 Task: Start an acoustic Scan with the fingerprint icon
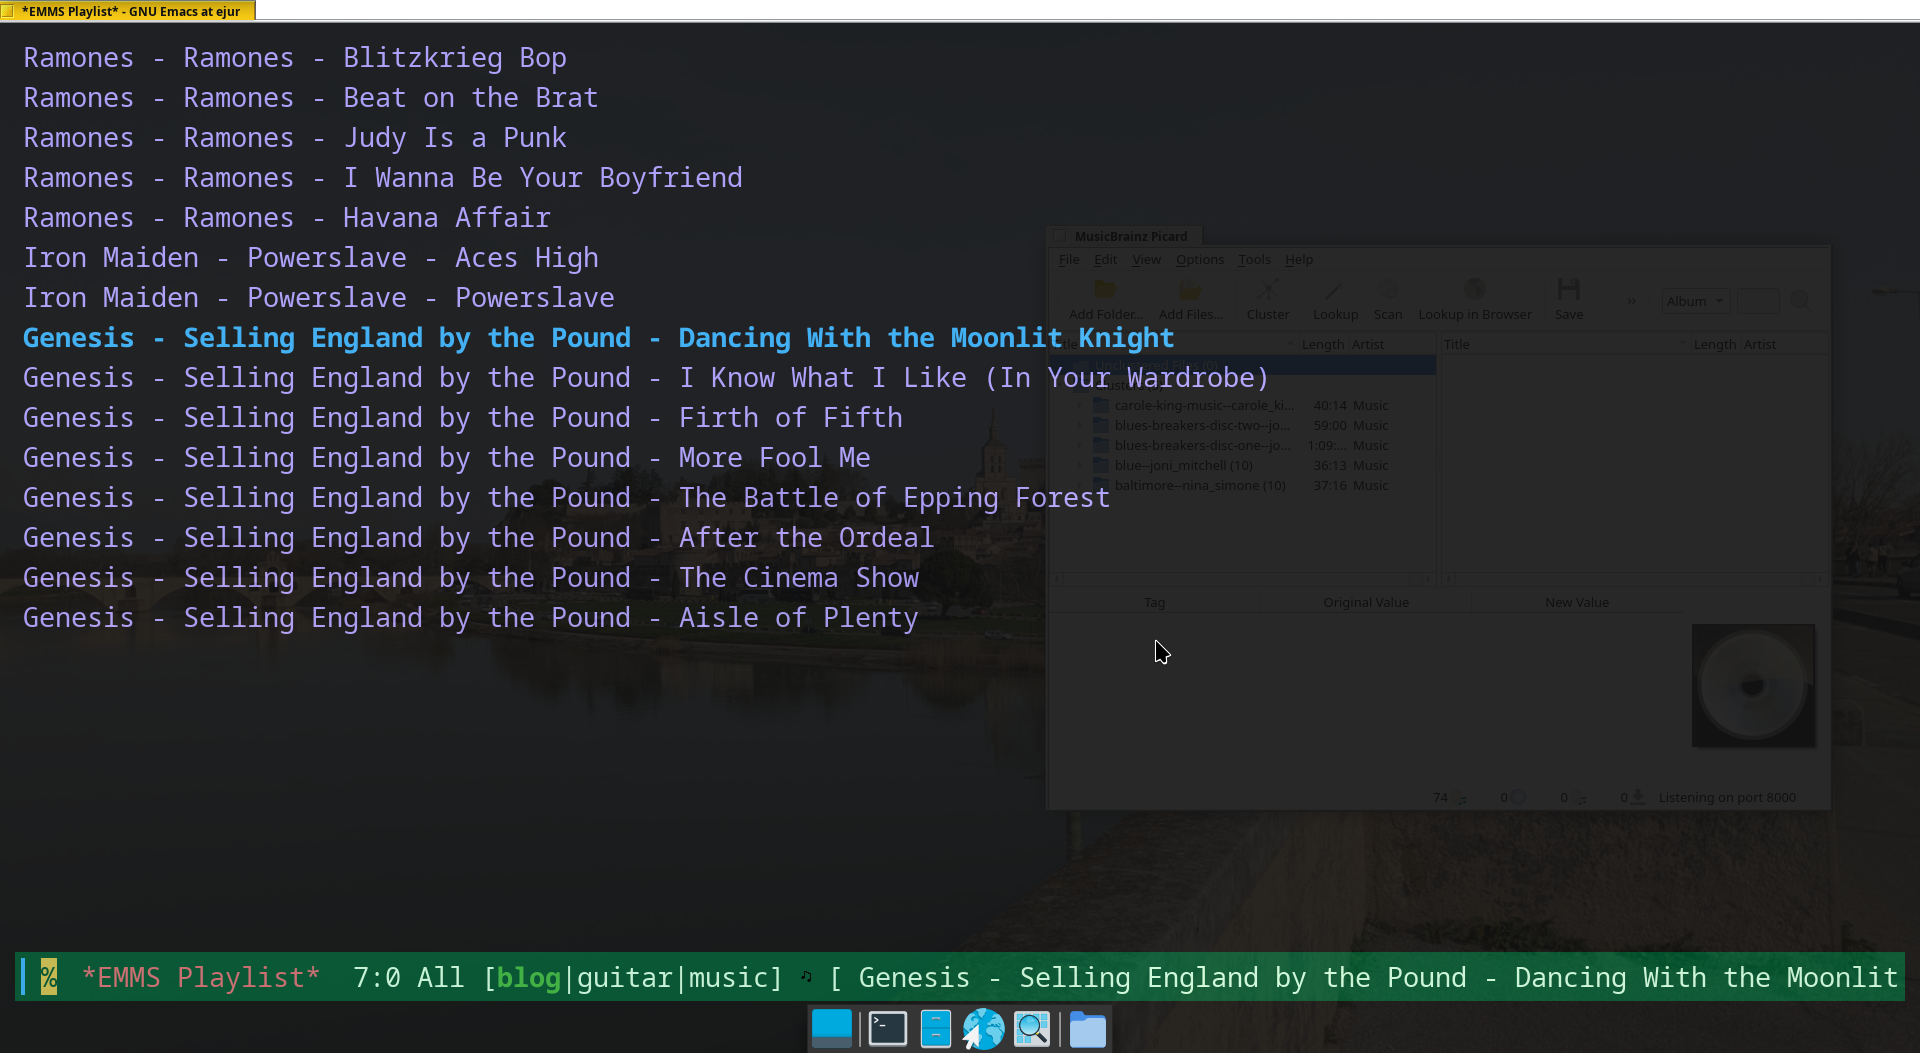(1389, 290)
